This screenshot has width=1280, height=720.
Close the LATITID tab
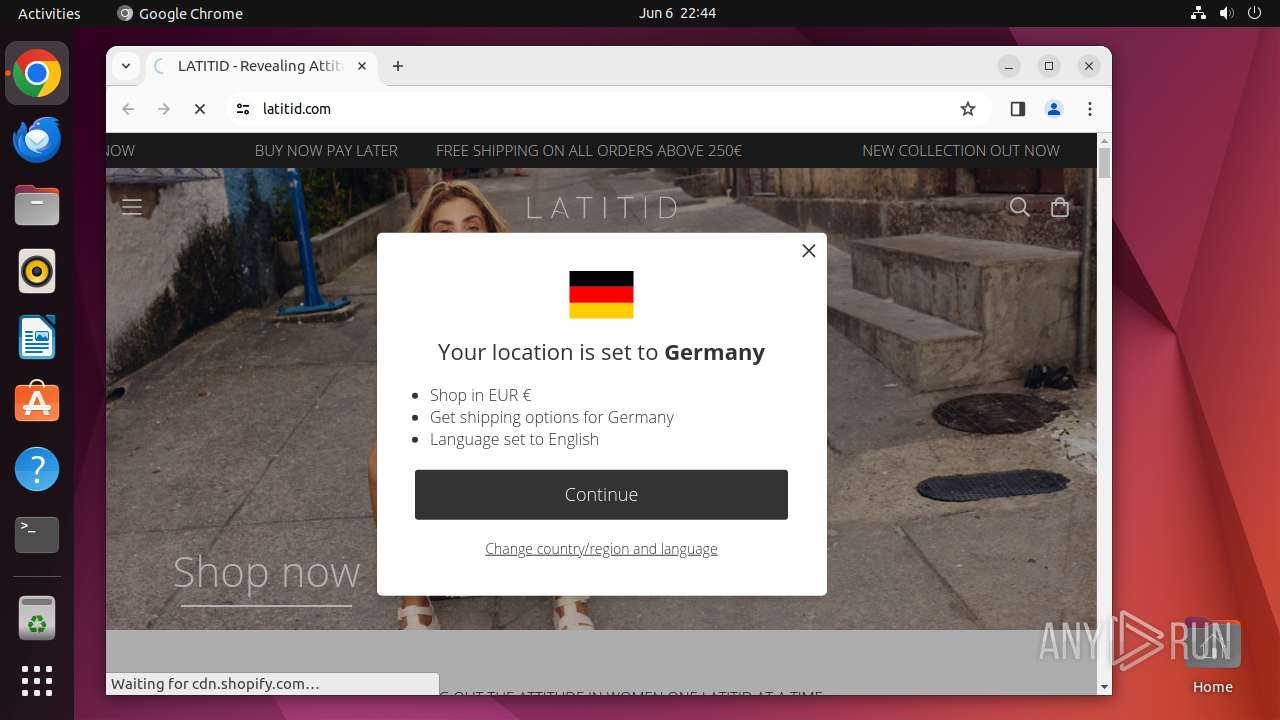coord(362,66)
